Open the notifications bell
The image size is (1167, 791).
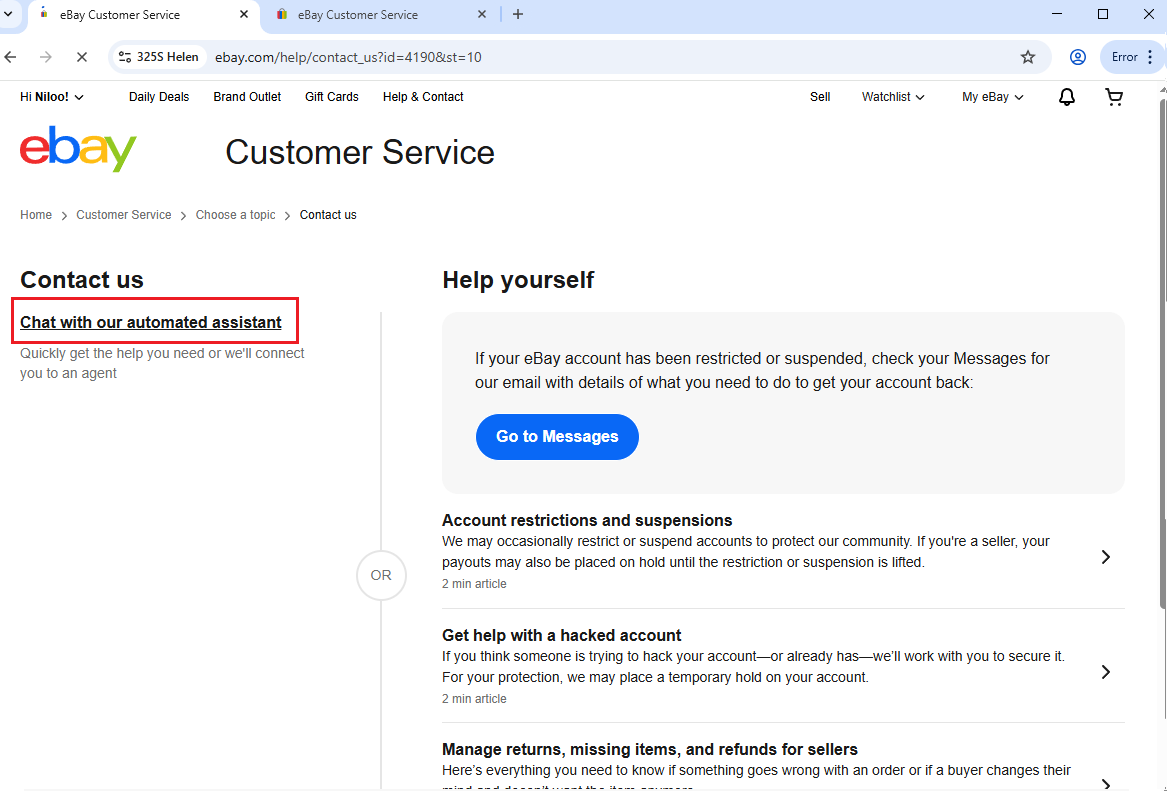pos(1067,97)
